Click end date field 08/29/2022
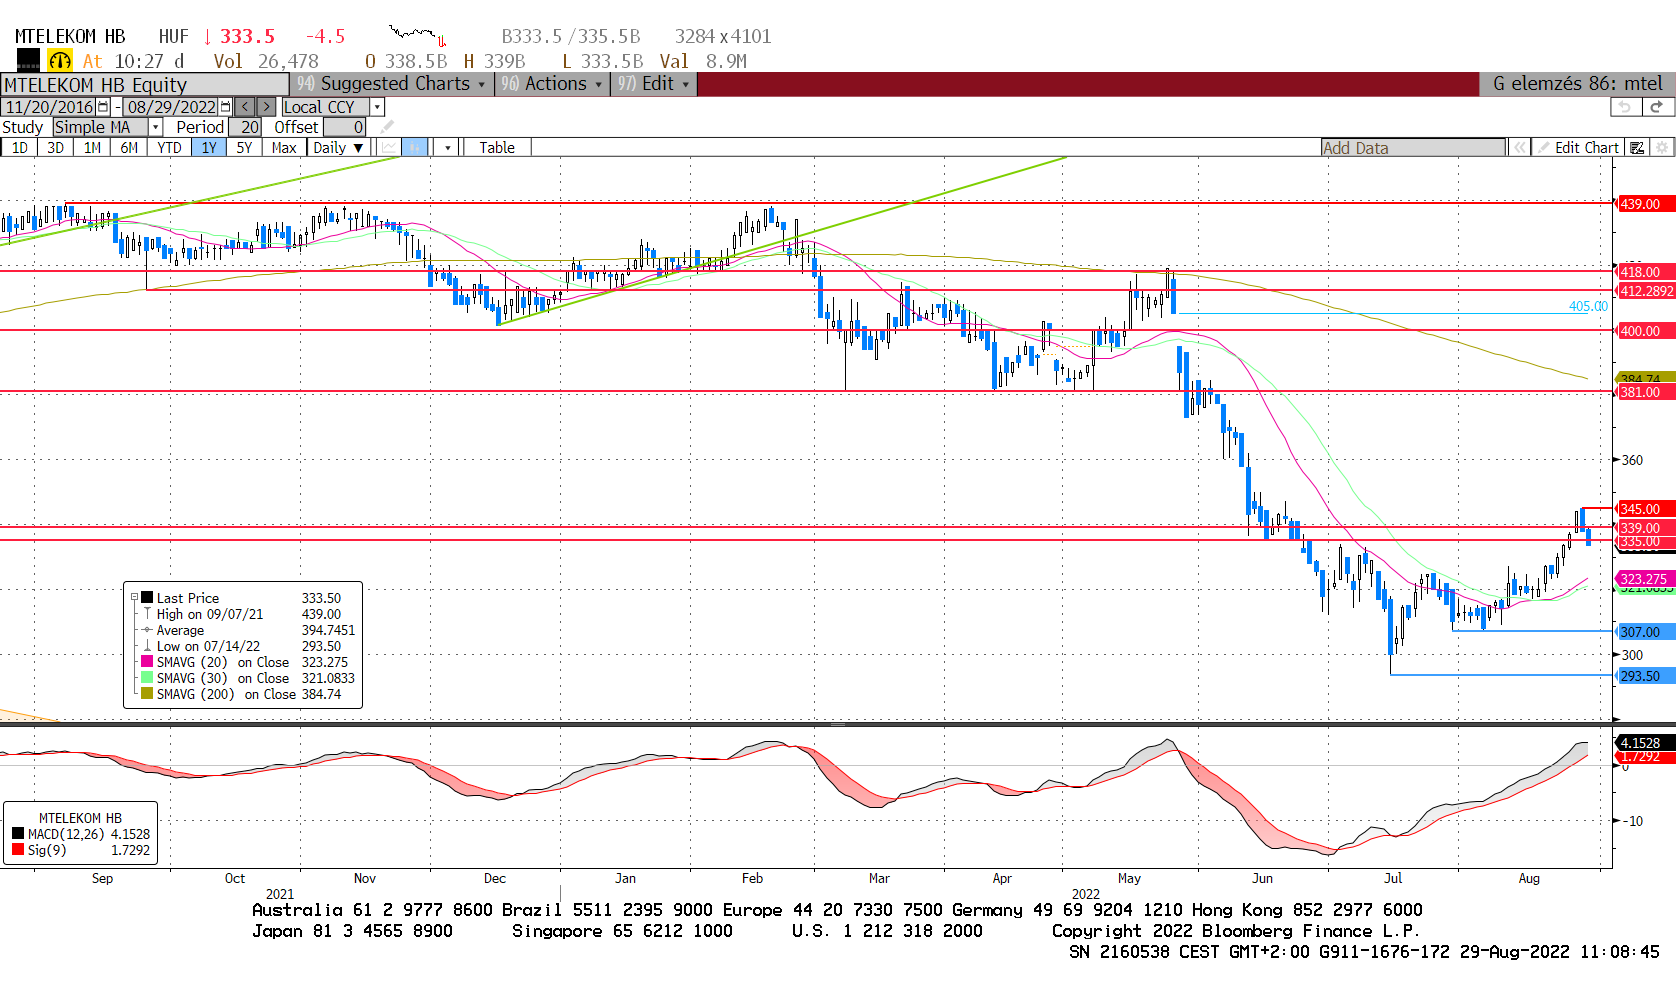Image resolution: width=1676 pixels, height=995 pixels. (x=171, y=107)
